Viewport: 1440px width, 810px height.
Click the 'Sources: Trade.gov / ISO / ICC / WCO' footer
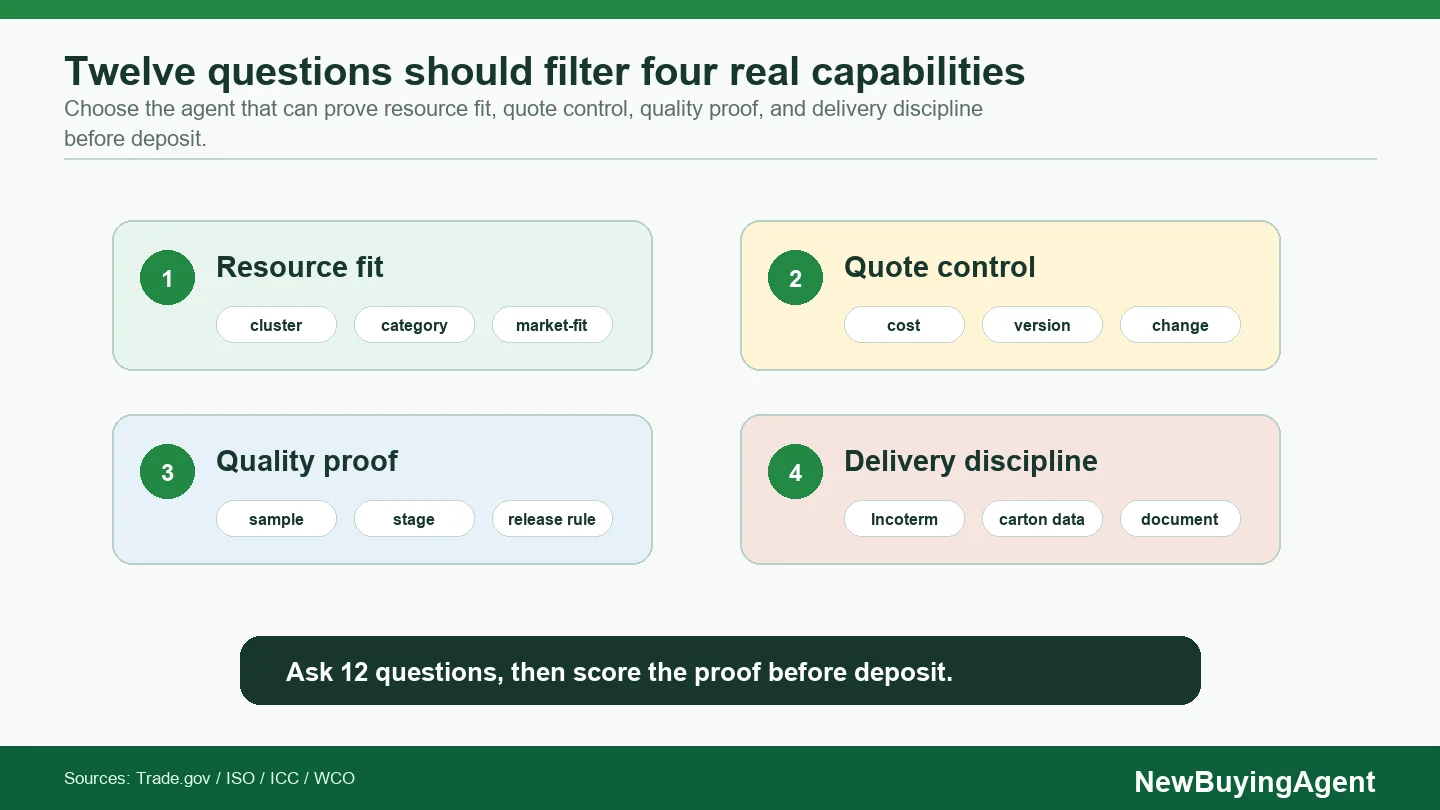[209, 778]
